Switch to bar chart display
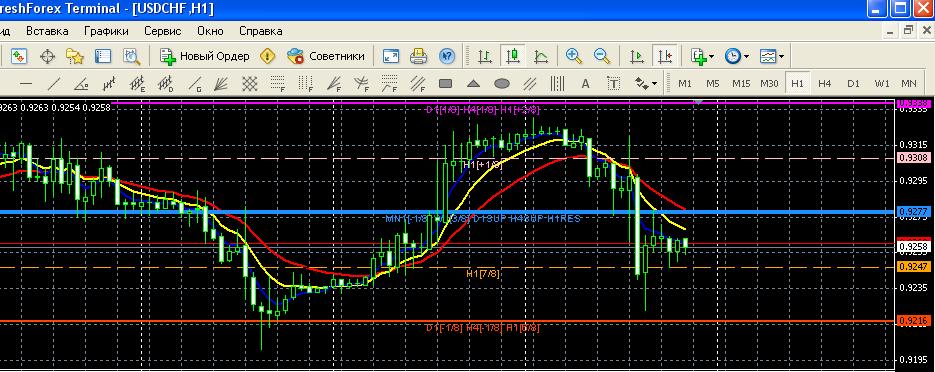Viewport: 935px width, 372px height. pos(485,57)
